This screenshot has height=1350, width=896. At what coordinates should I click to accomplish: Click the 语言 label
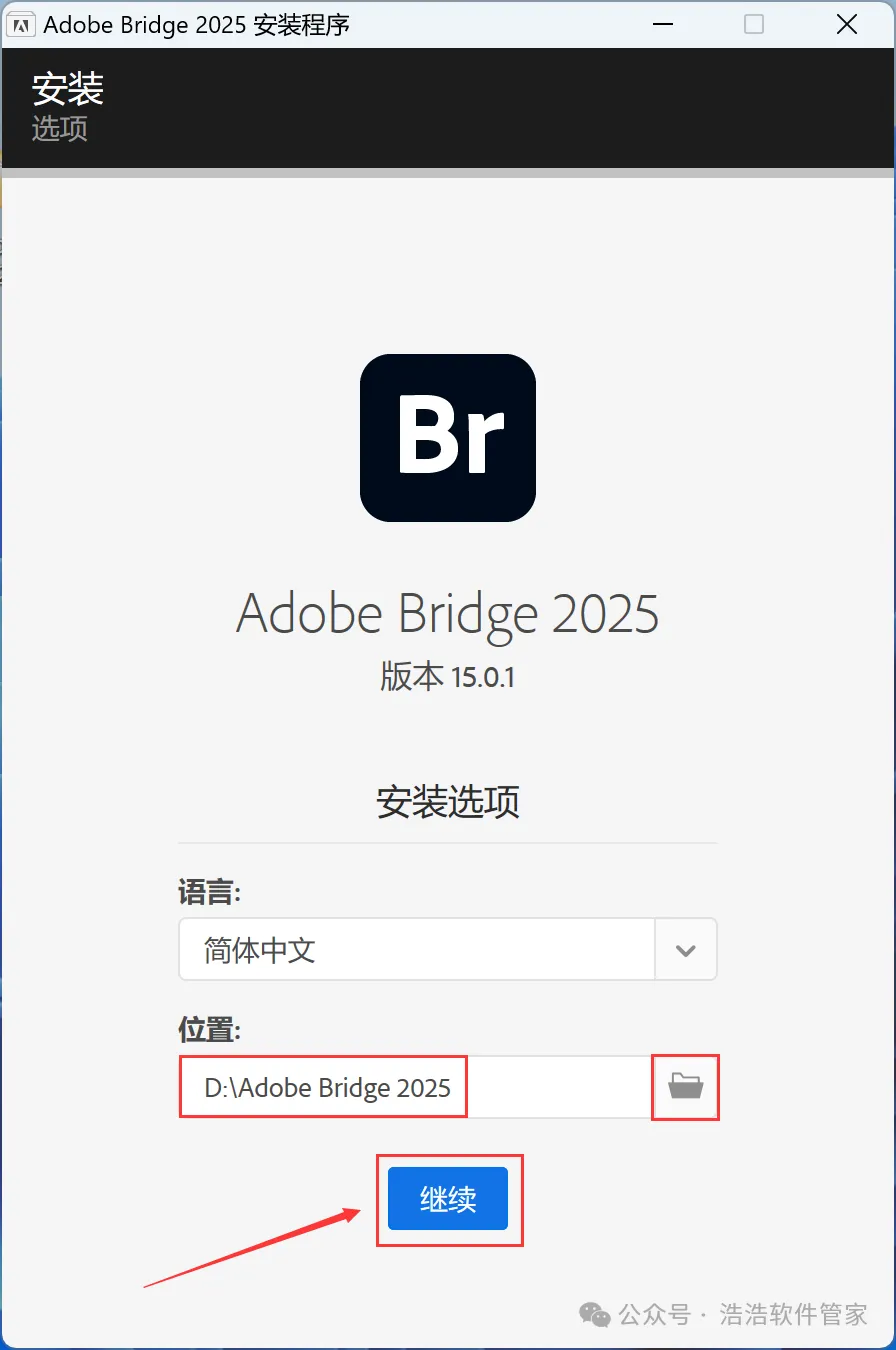click(210, 893)
